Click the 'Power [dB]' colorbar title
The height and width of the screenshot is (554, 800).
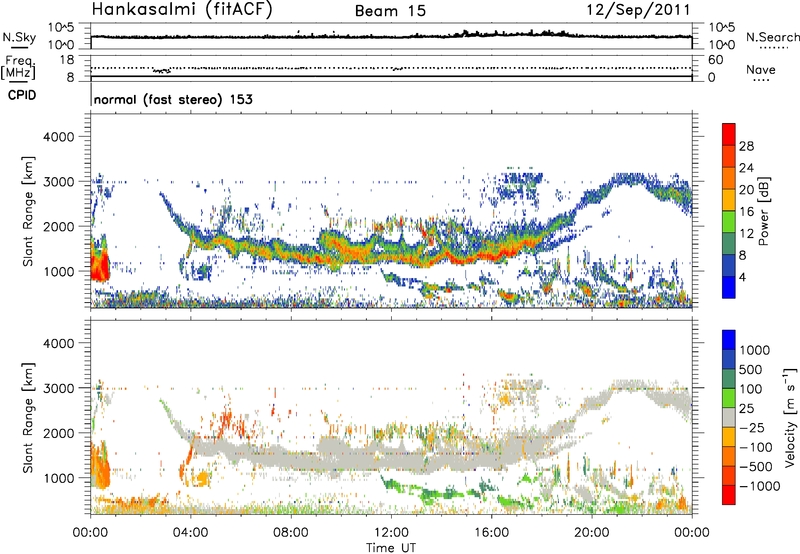point(764,211)
